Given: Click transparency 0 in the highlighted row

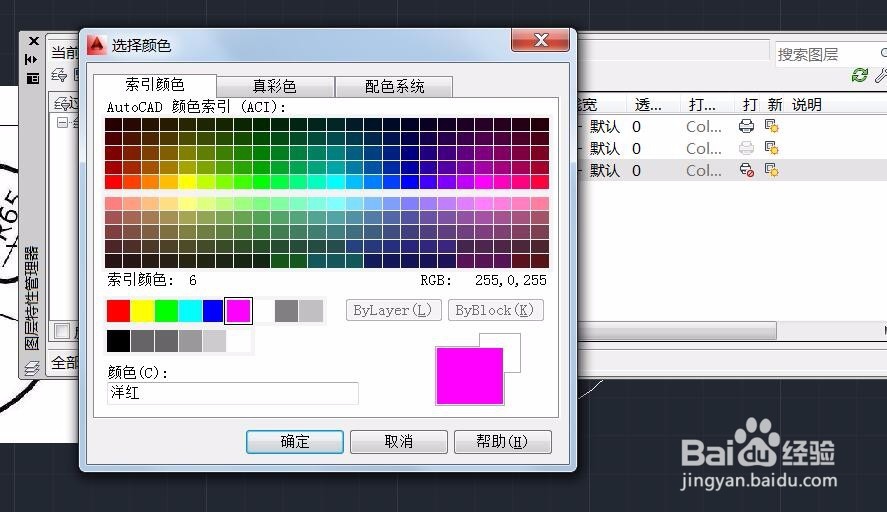Looking at the screenshot, I should pos(636,170).
